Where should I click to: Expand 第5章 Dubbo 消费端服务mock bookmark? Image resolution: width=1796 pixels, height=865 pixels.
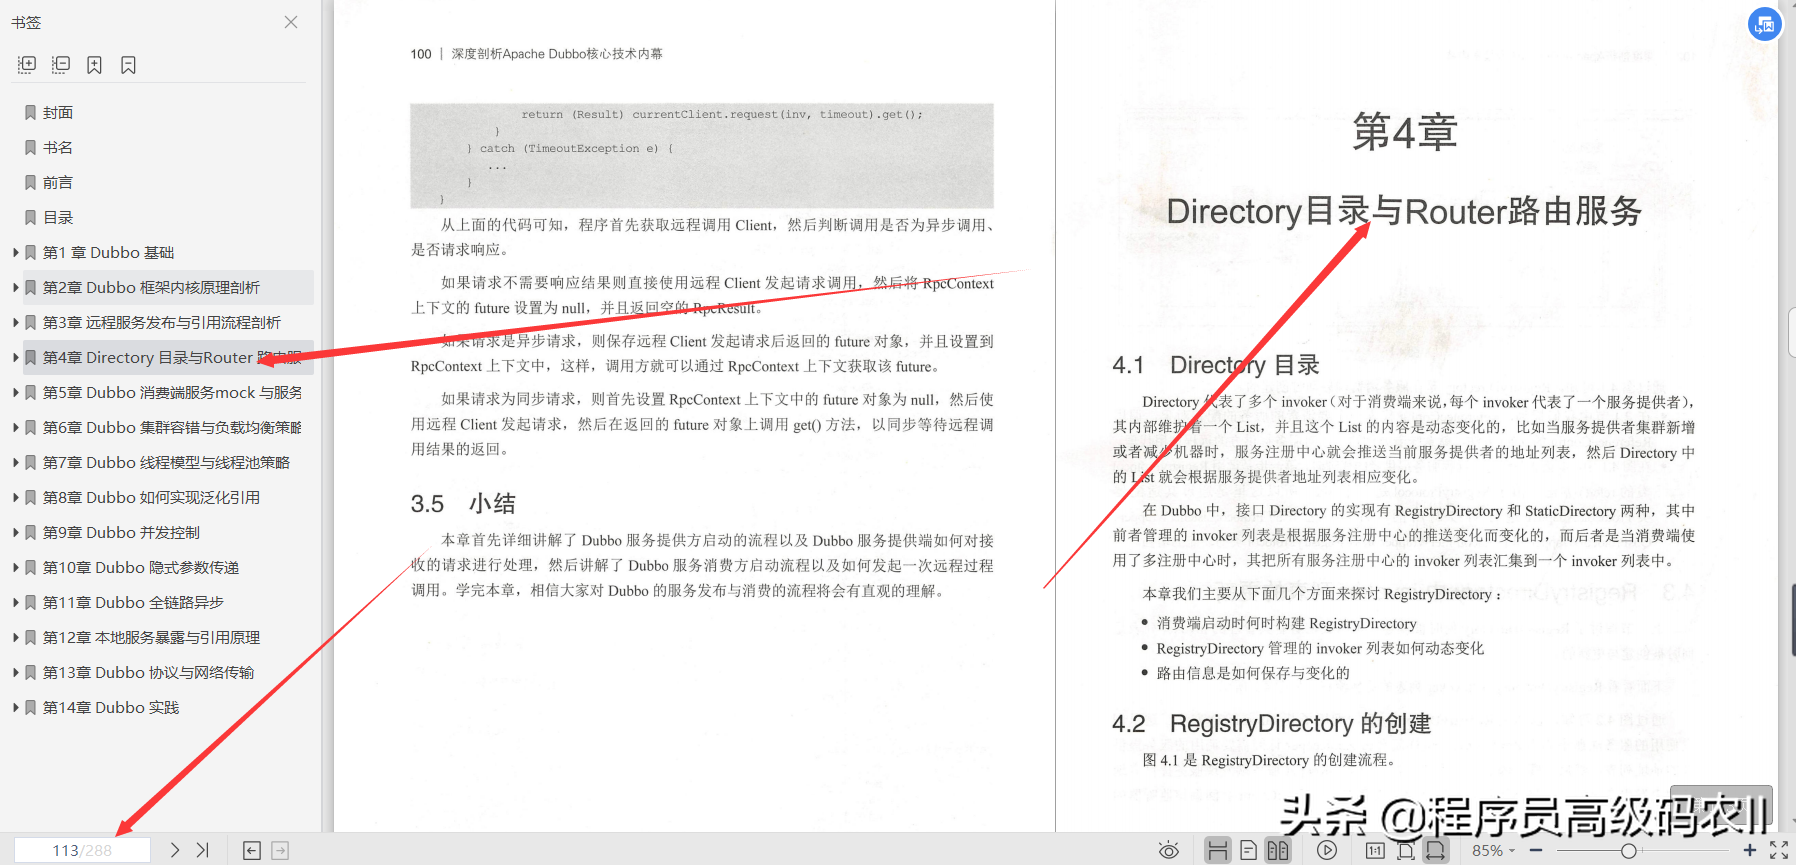[x=15, y=393]
